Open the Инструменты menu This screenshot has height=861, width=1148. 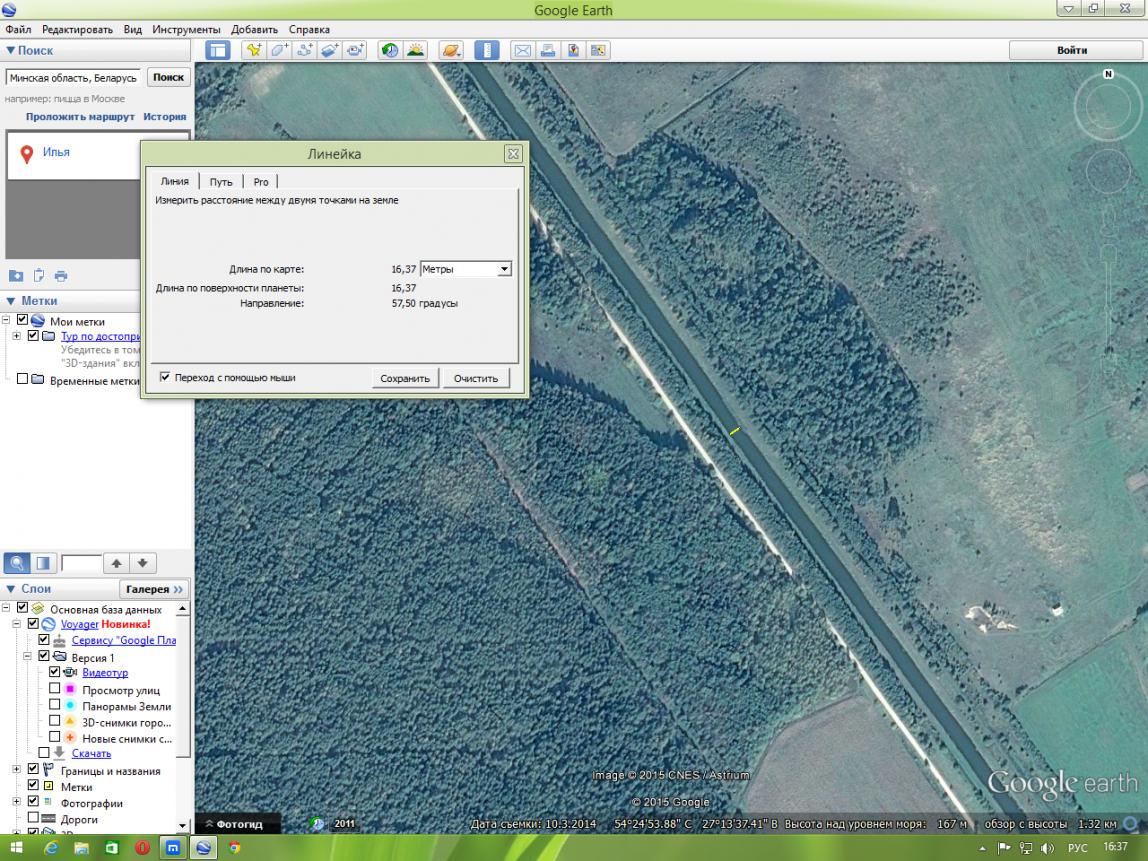186,29
